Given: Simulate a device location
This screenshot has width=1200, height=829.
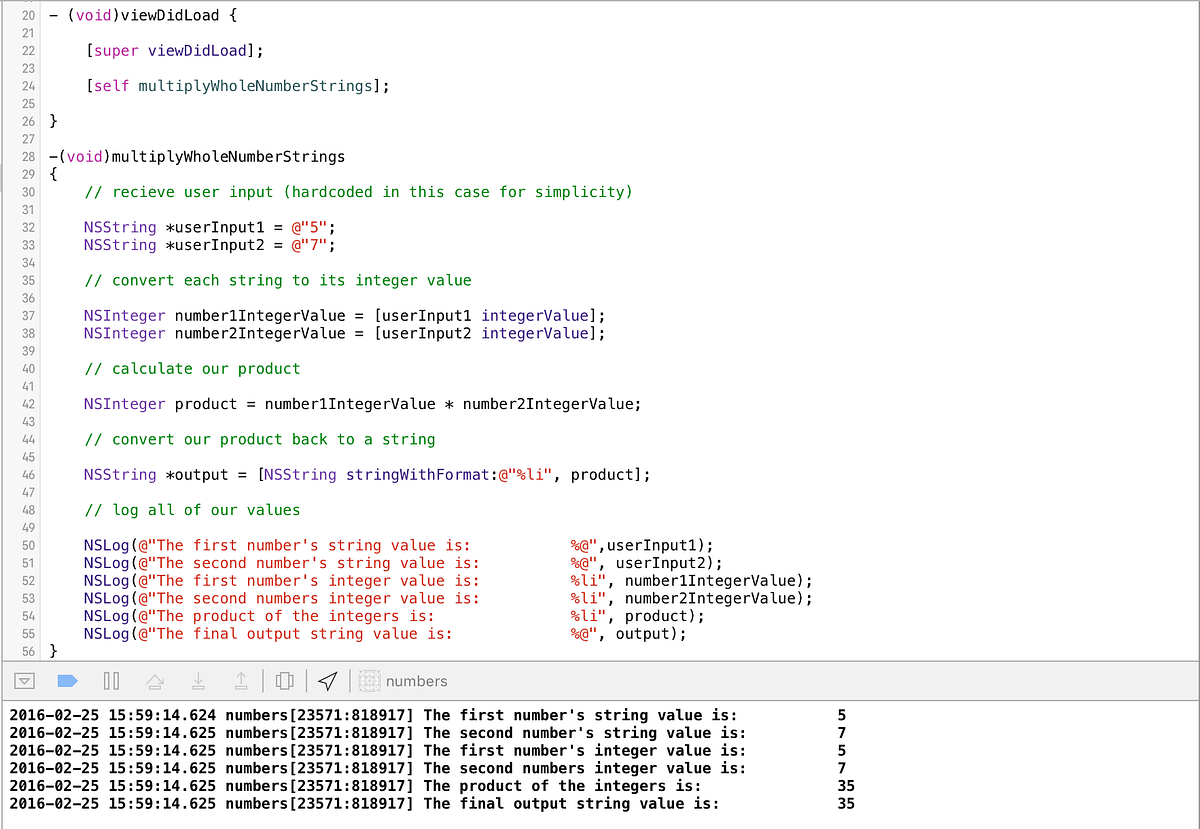Looking at the screenshot, I should coord(327,680).
